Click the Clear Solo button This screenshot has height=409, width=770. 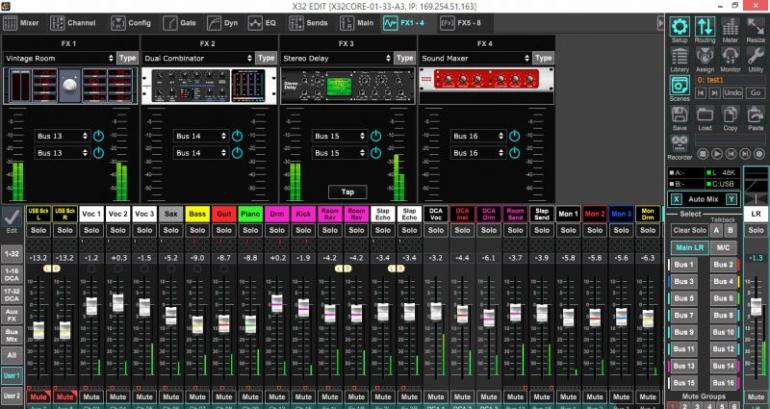689,230
